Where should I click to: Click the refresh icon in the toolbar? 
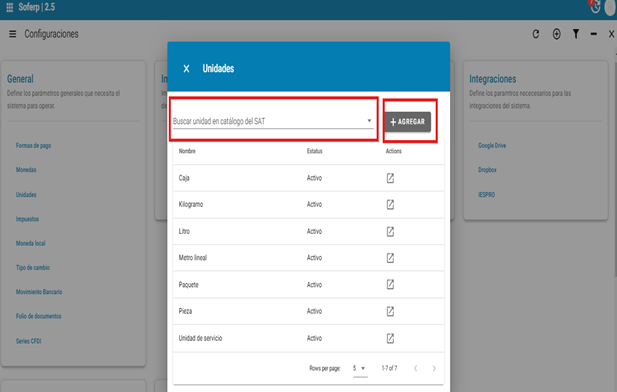pos(536,34)
